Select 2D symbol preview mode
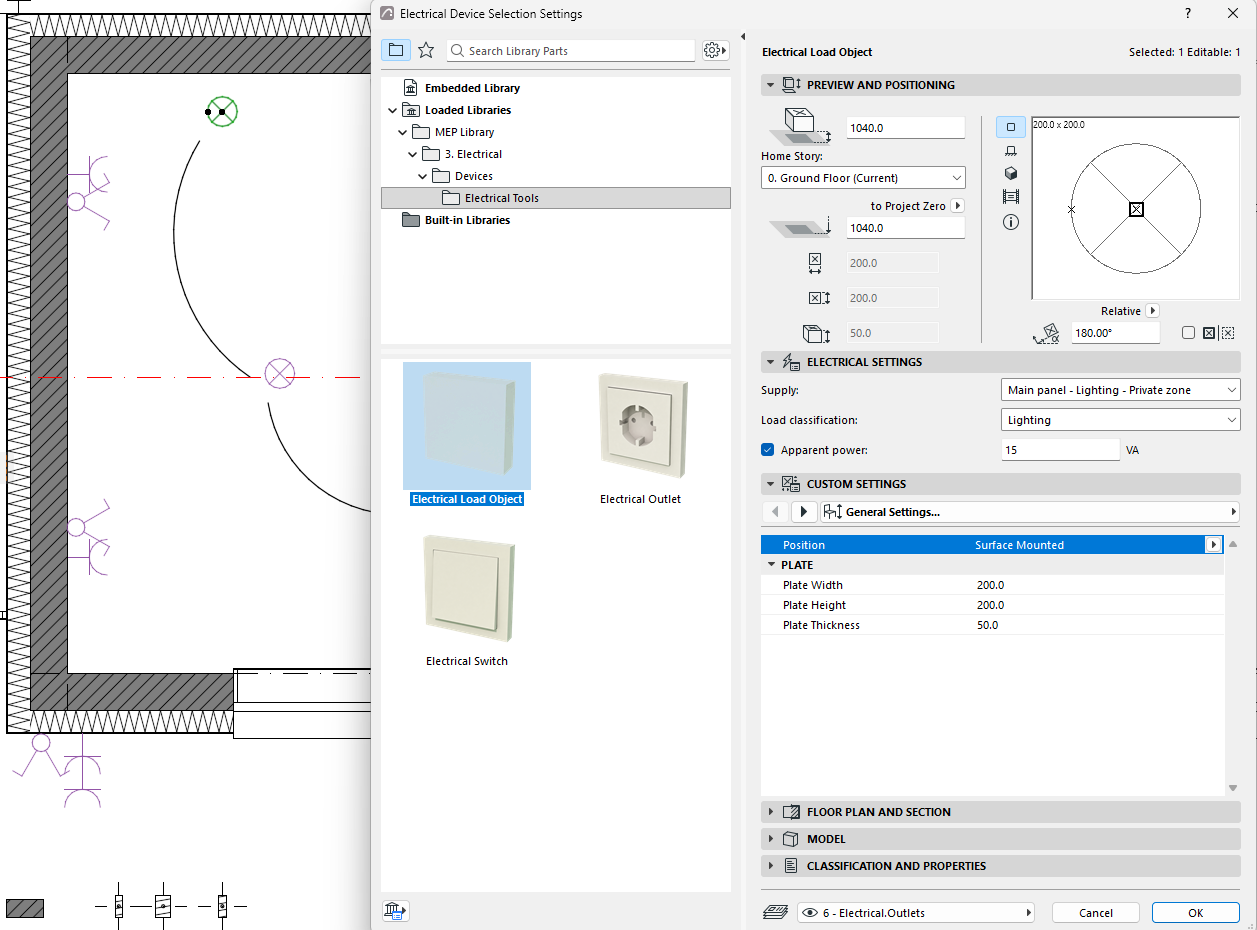This screenshot has height=930, width=1257. 1011,127
